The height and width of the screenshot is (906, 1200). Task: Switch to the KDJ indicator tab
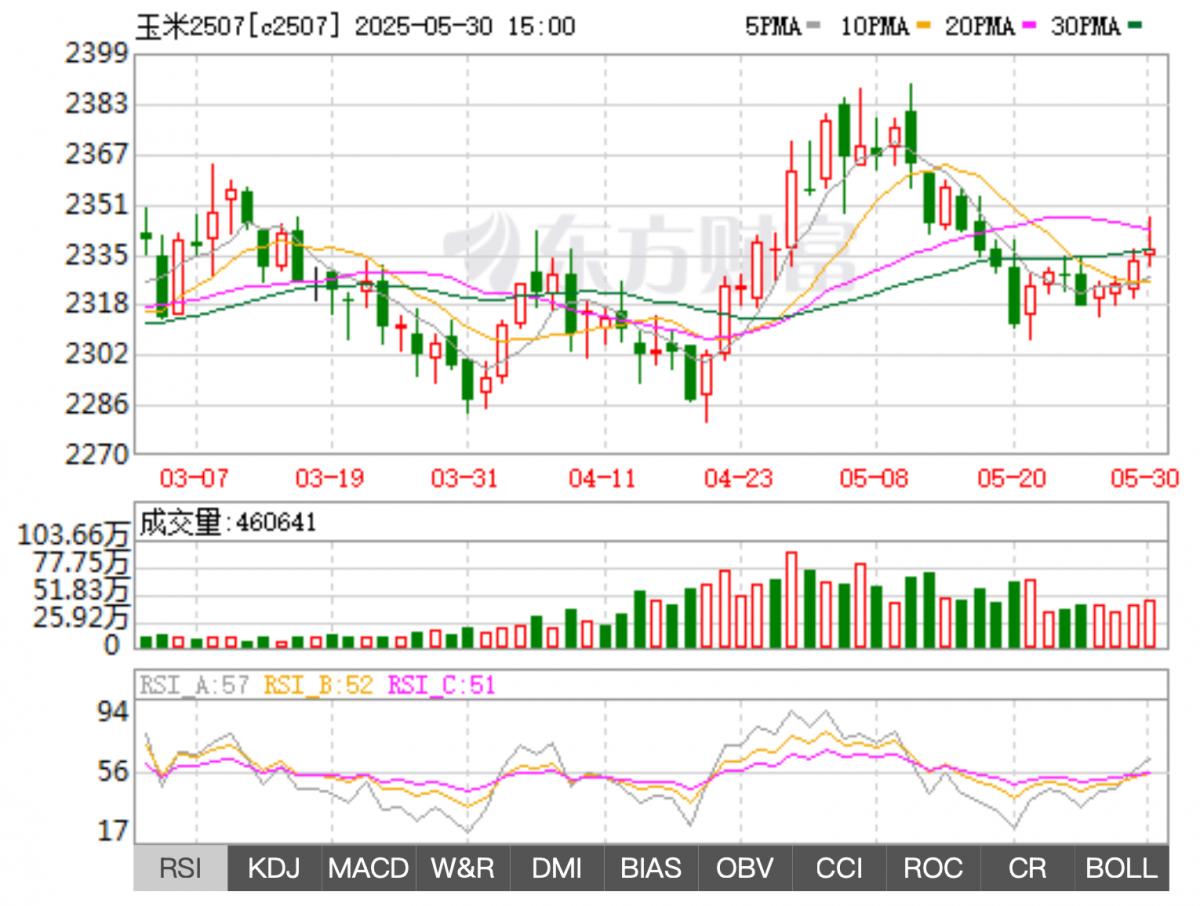pos(274,868)
